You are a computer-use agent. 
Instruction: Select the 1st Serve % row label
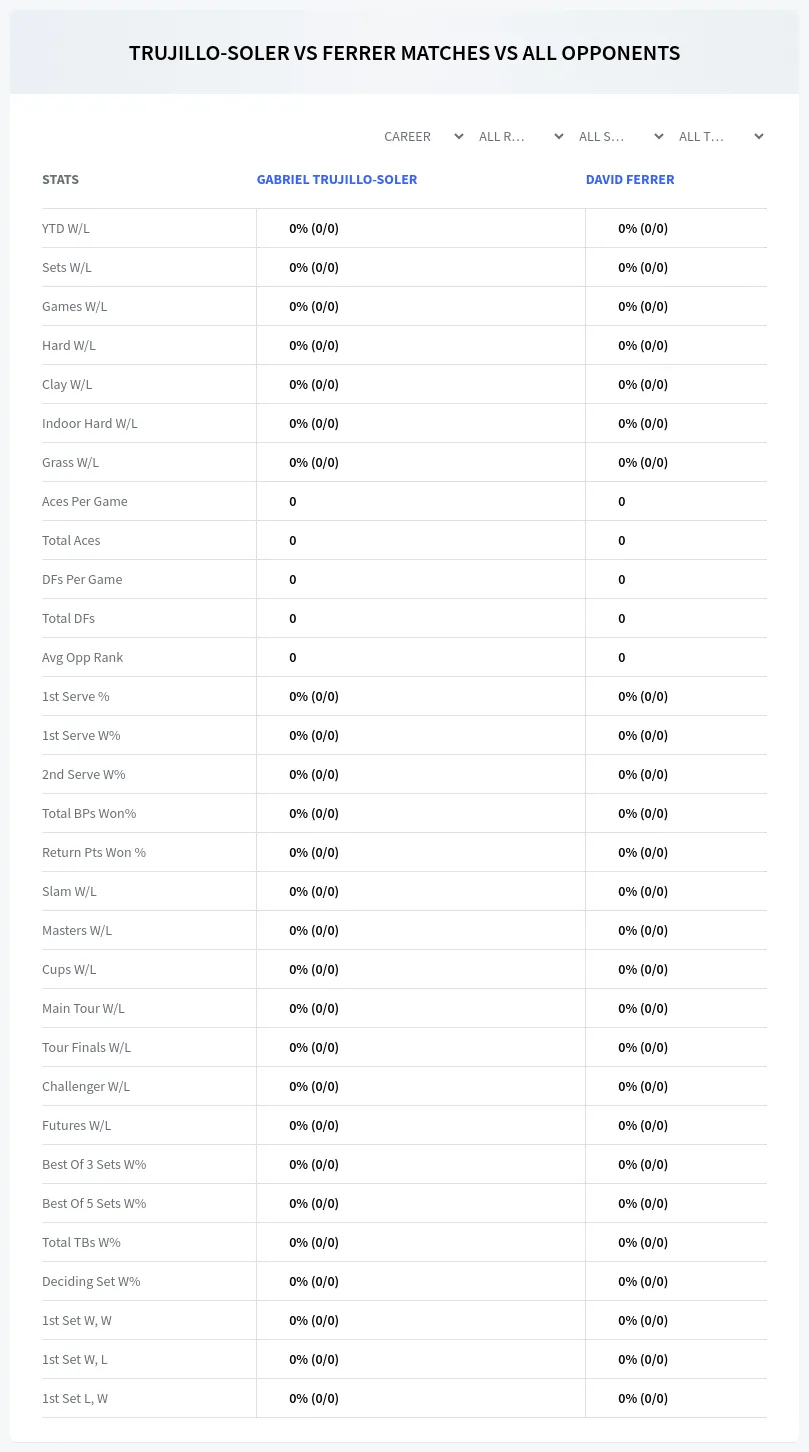[76, 696]
